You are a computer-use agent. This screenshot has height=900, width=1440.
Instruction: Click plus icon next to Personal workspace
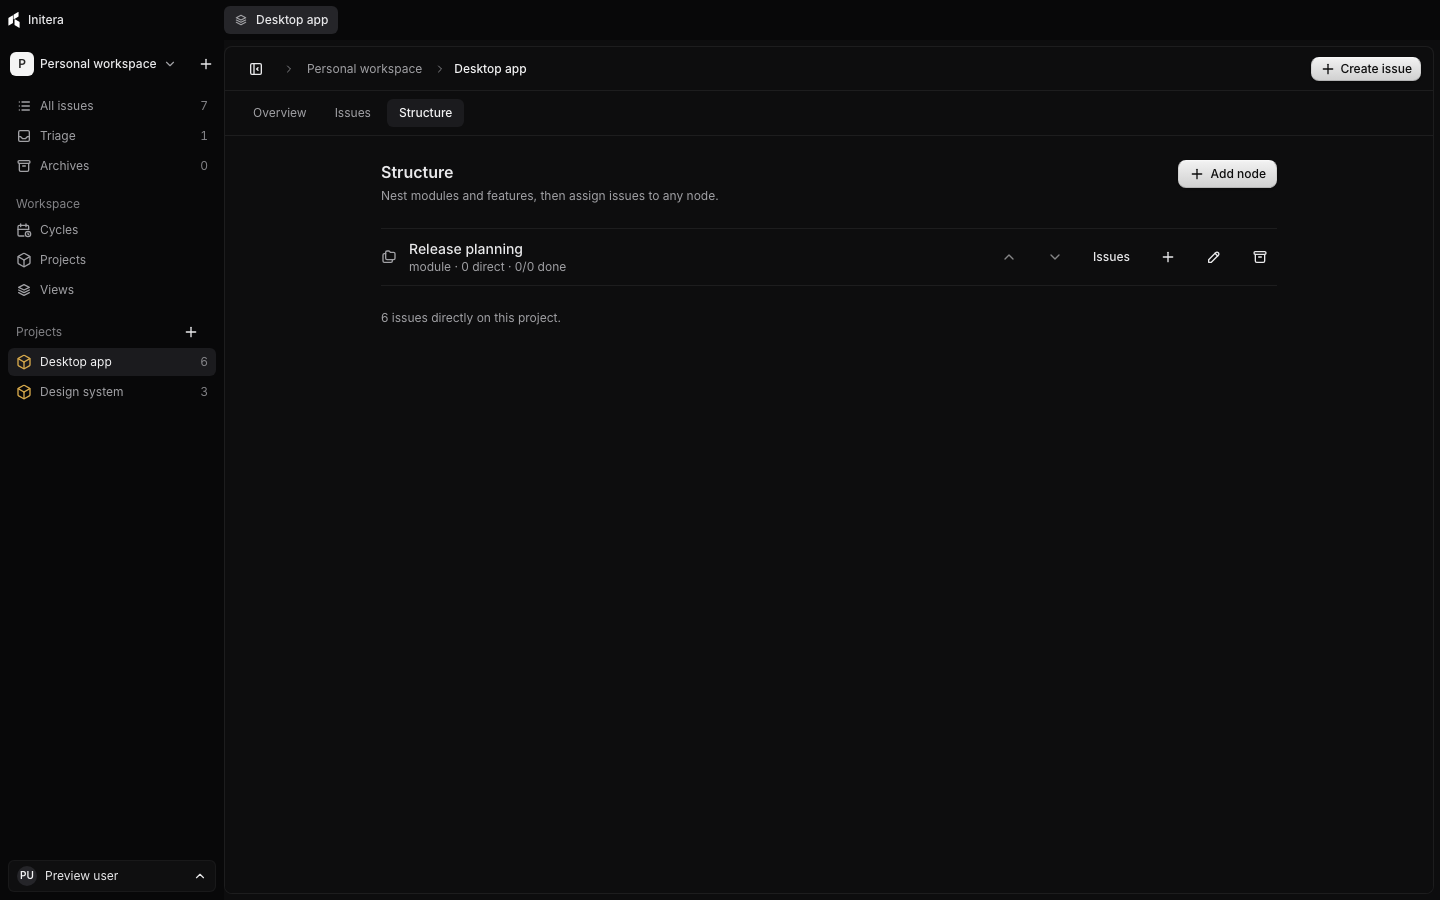[206, 64]
